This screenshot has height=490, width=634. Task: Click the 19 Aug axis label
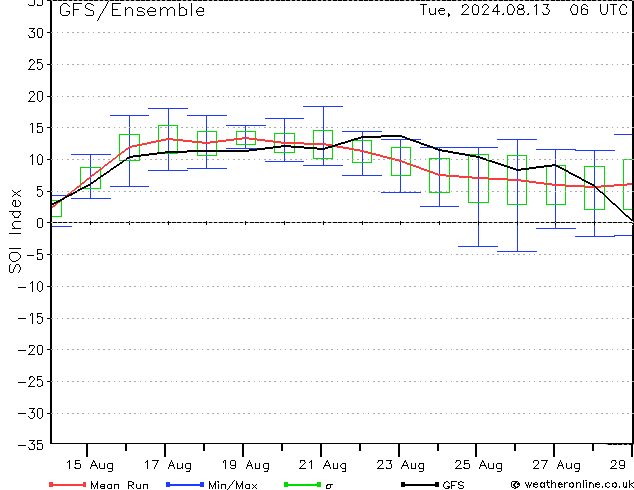pos(245,465)
